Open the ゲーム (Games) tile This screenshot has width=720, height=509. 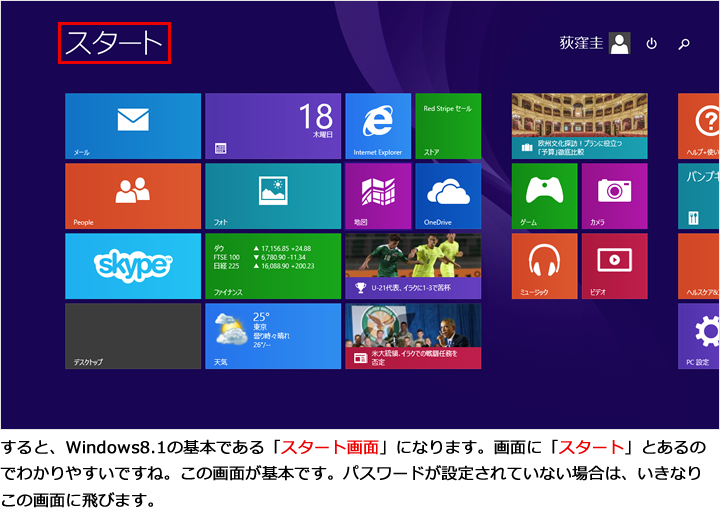point(545,196)
